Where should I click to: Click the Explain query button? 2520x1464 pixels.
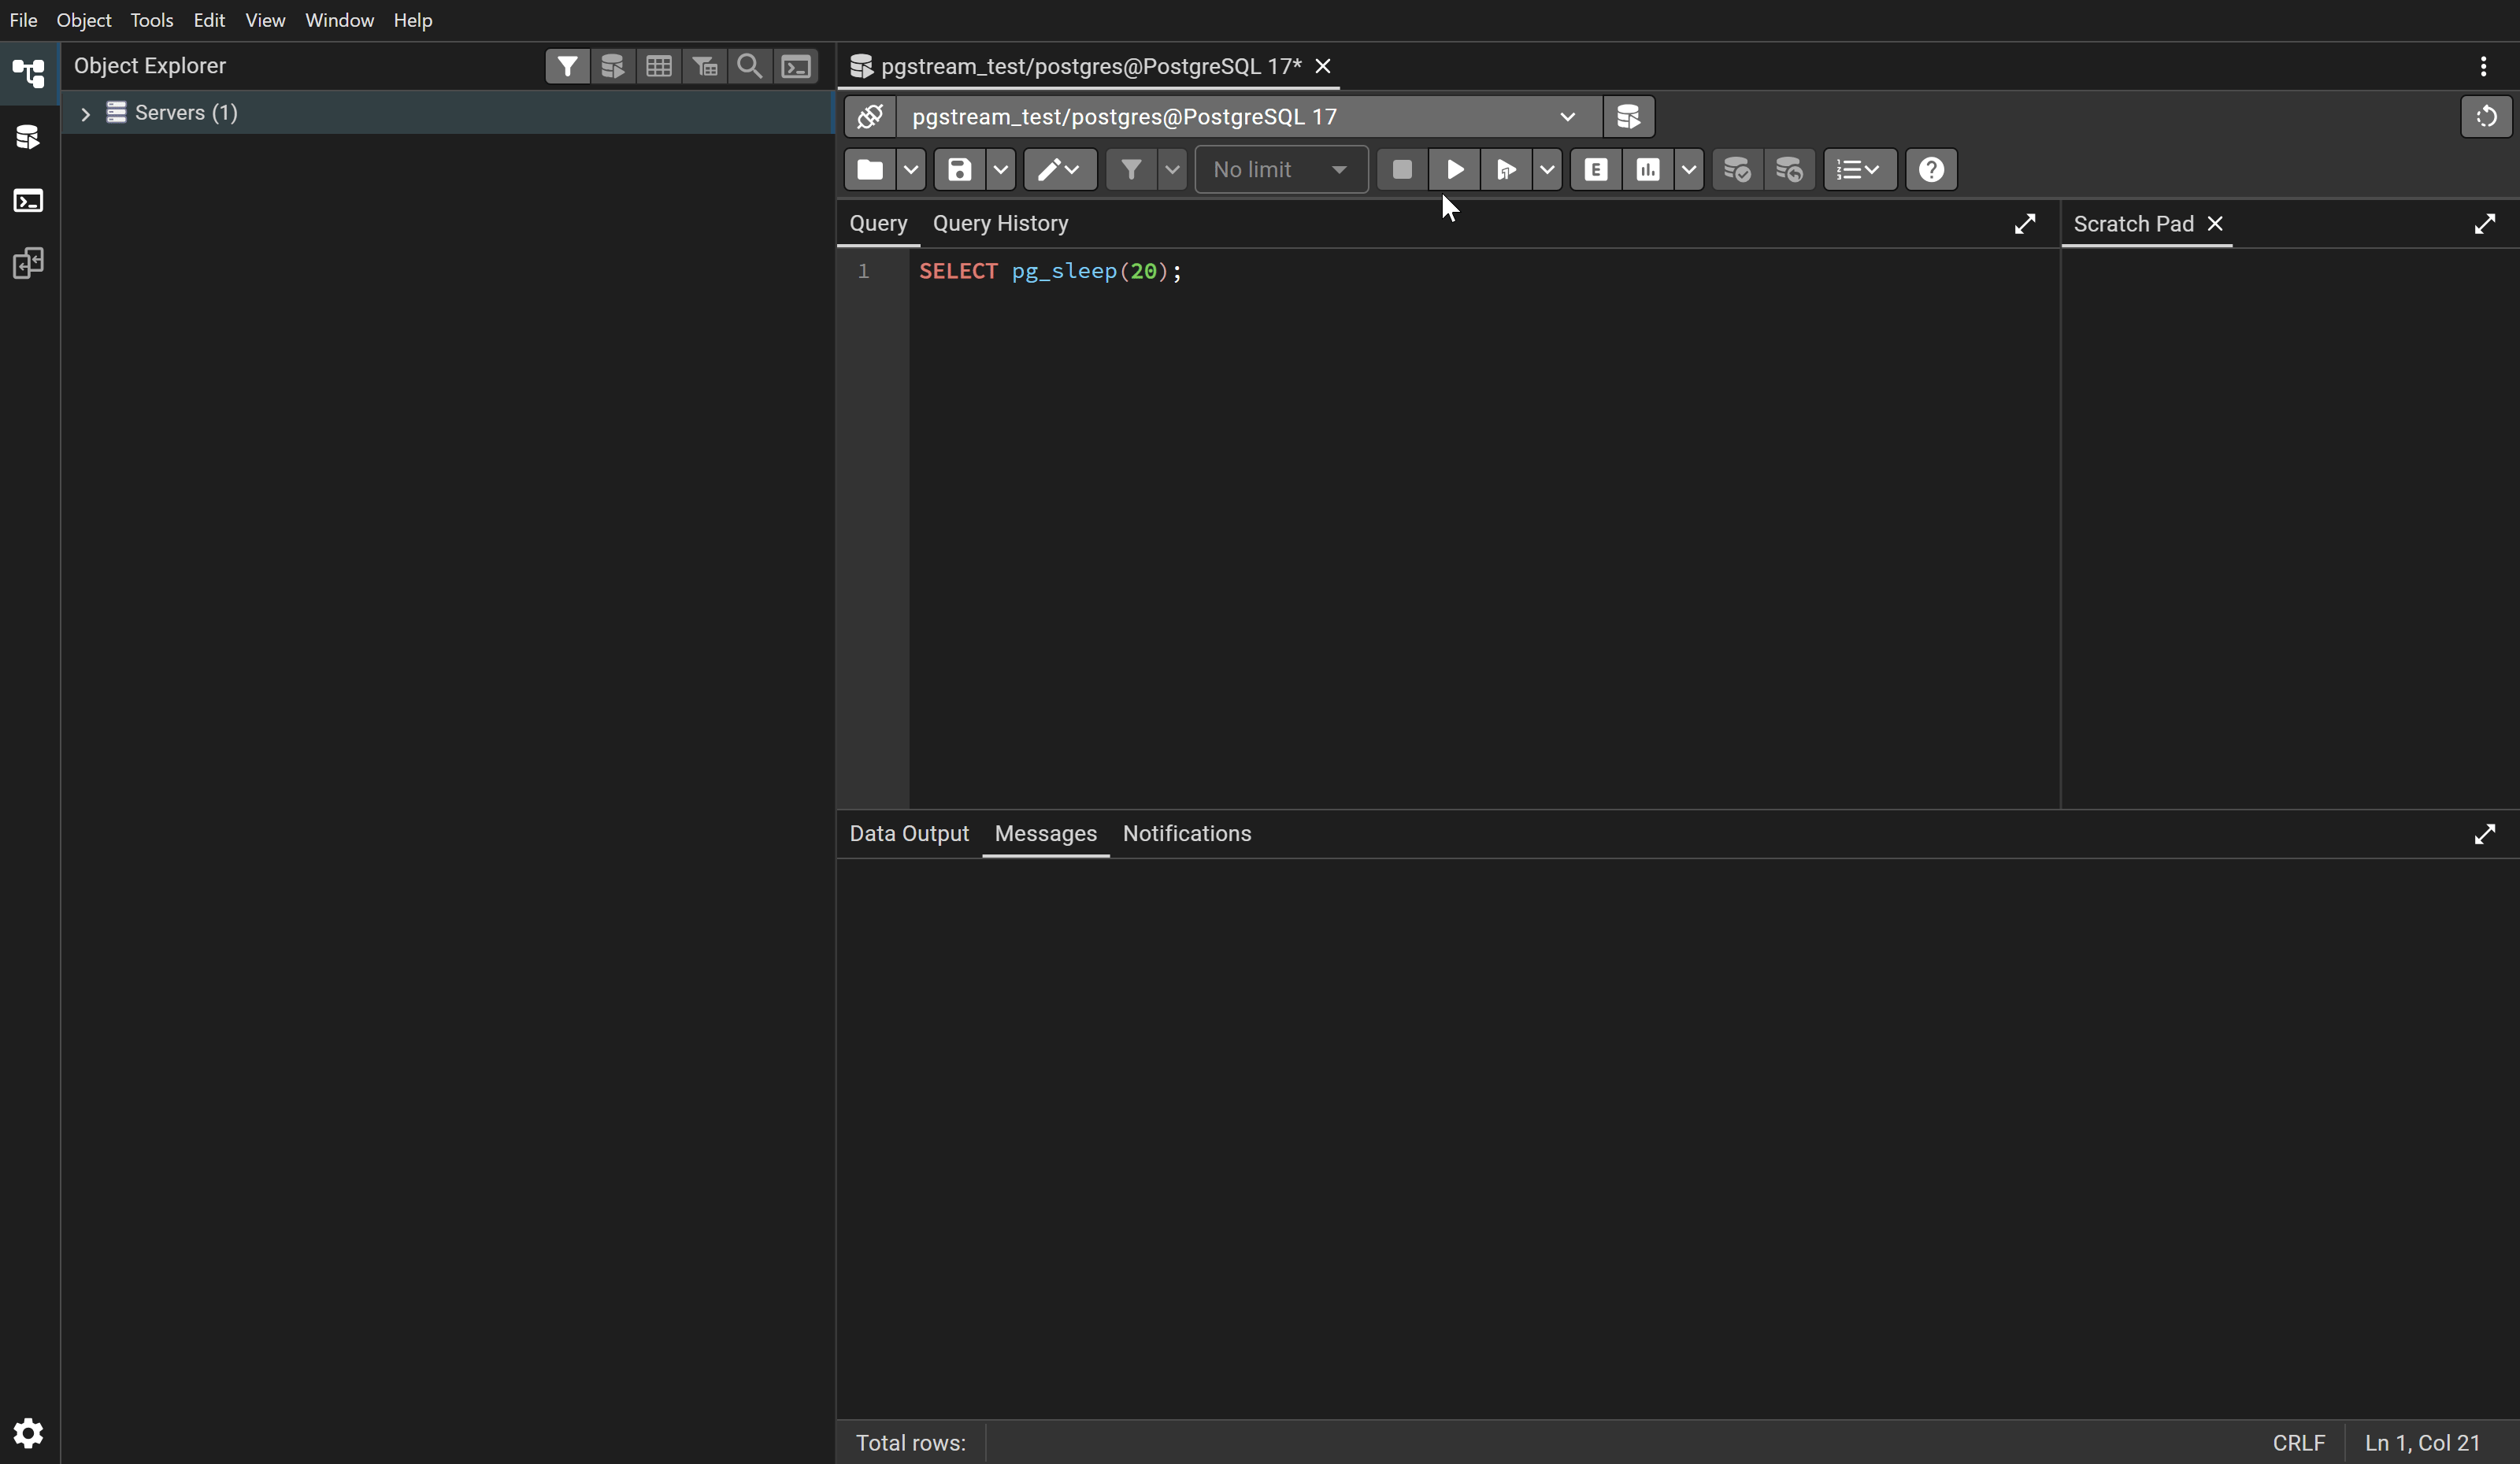coord(1596,170)
